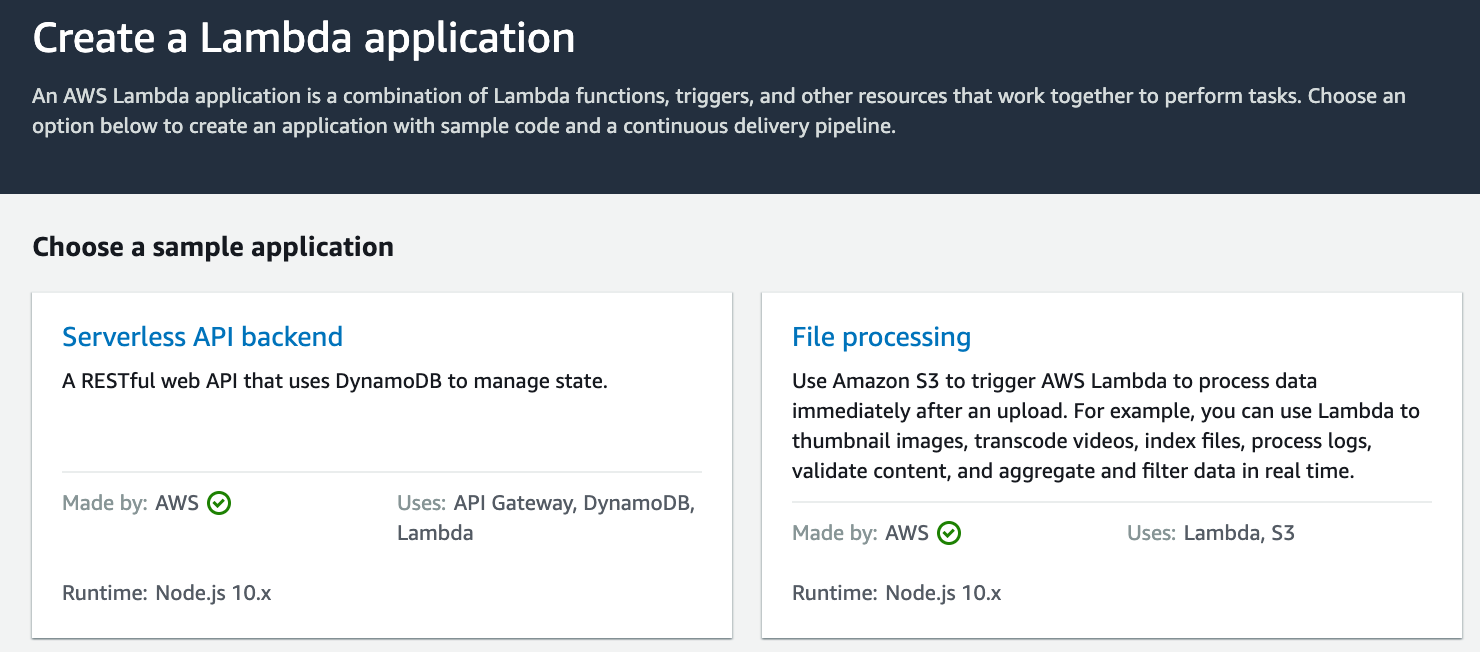Click the Choose a sample application heading

point(212,247)
